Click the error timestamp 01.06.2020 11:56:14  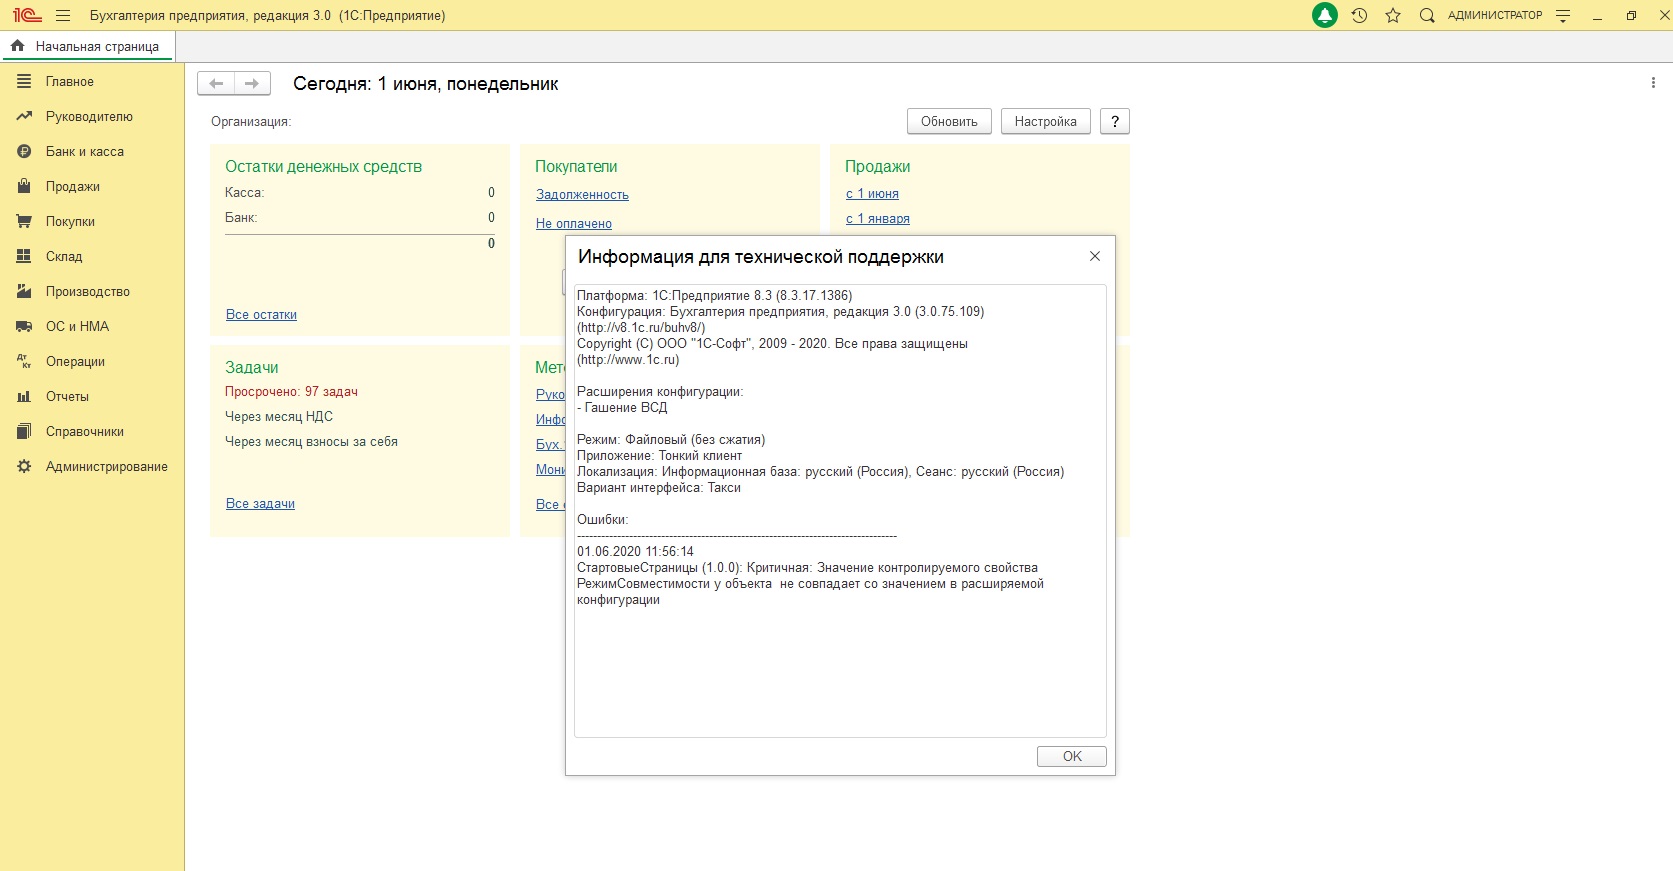click(x=635, y=551)
